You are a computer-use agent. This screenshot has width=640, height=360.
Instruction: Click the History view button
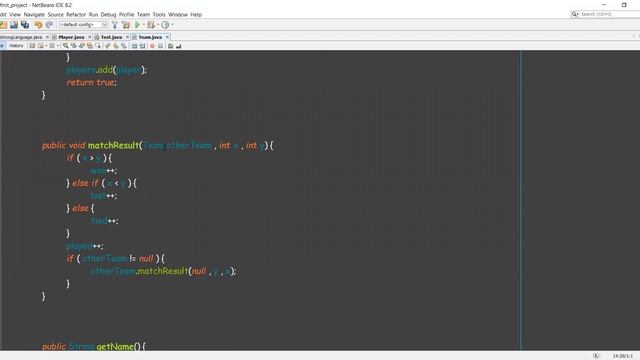[x=16, y=46]
